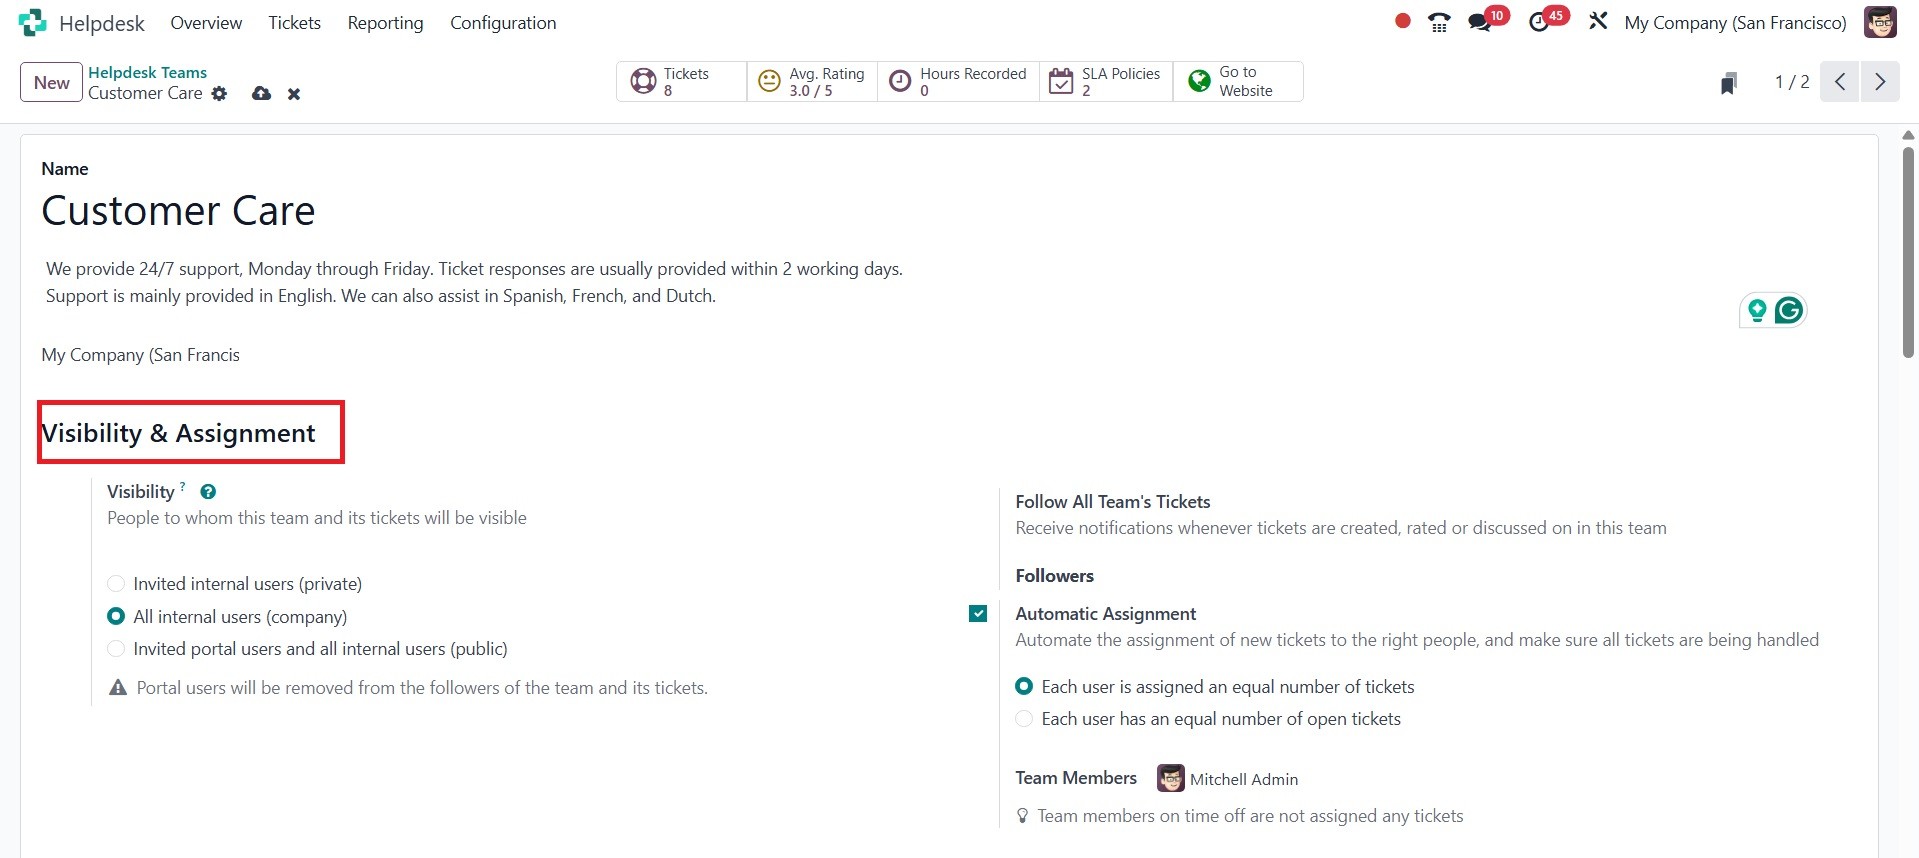This screenshot has width=1919, height=858.
Task: Open the My Company (San Francisco) switcher
Action: [x=1735, y=23]
